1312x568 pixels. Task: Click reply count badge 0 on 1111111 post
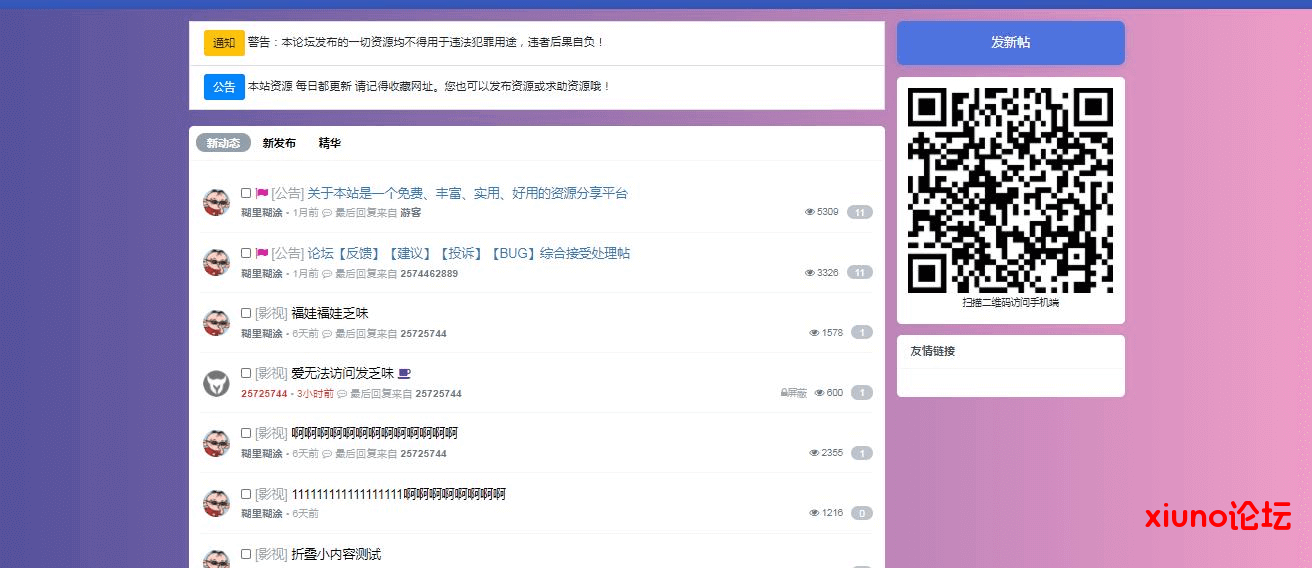pos(862,513)
